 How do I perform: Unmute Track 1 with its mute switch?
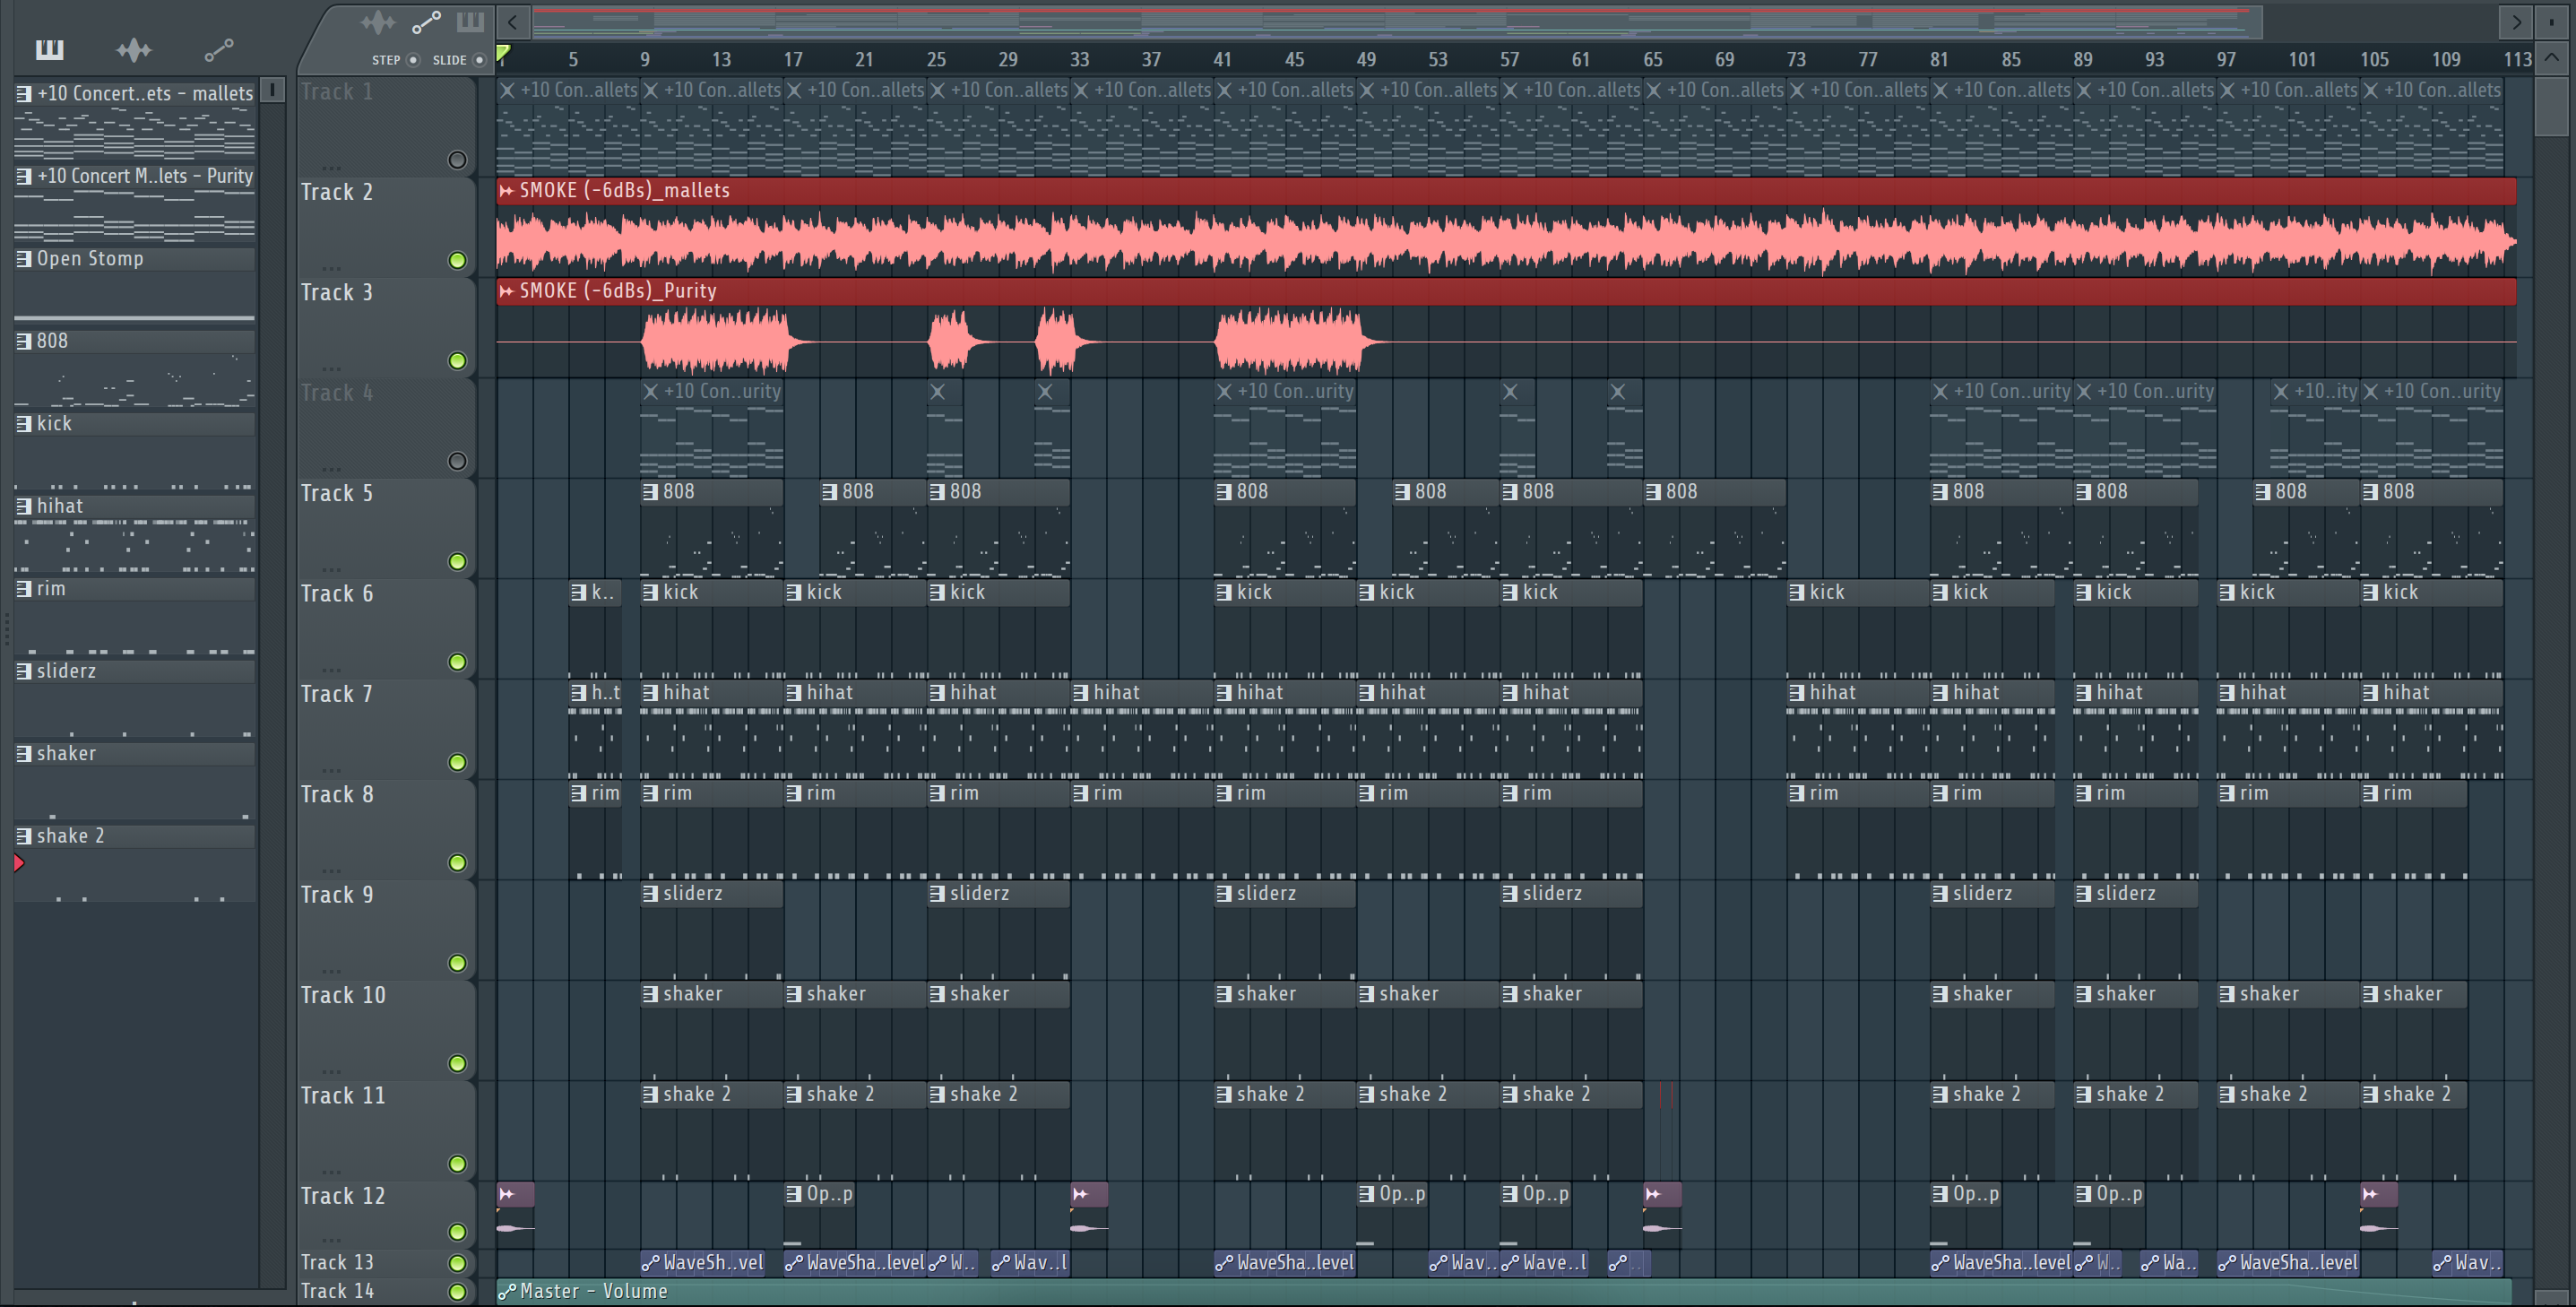(x=457, y=160)
